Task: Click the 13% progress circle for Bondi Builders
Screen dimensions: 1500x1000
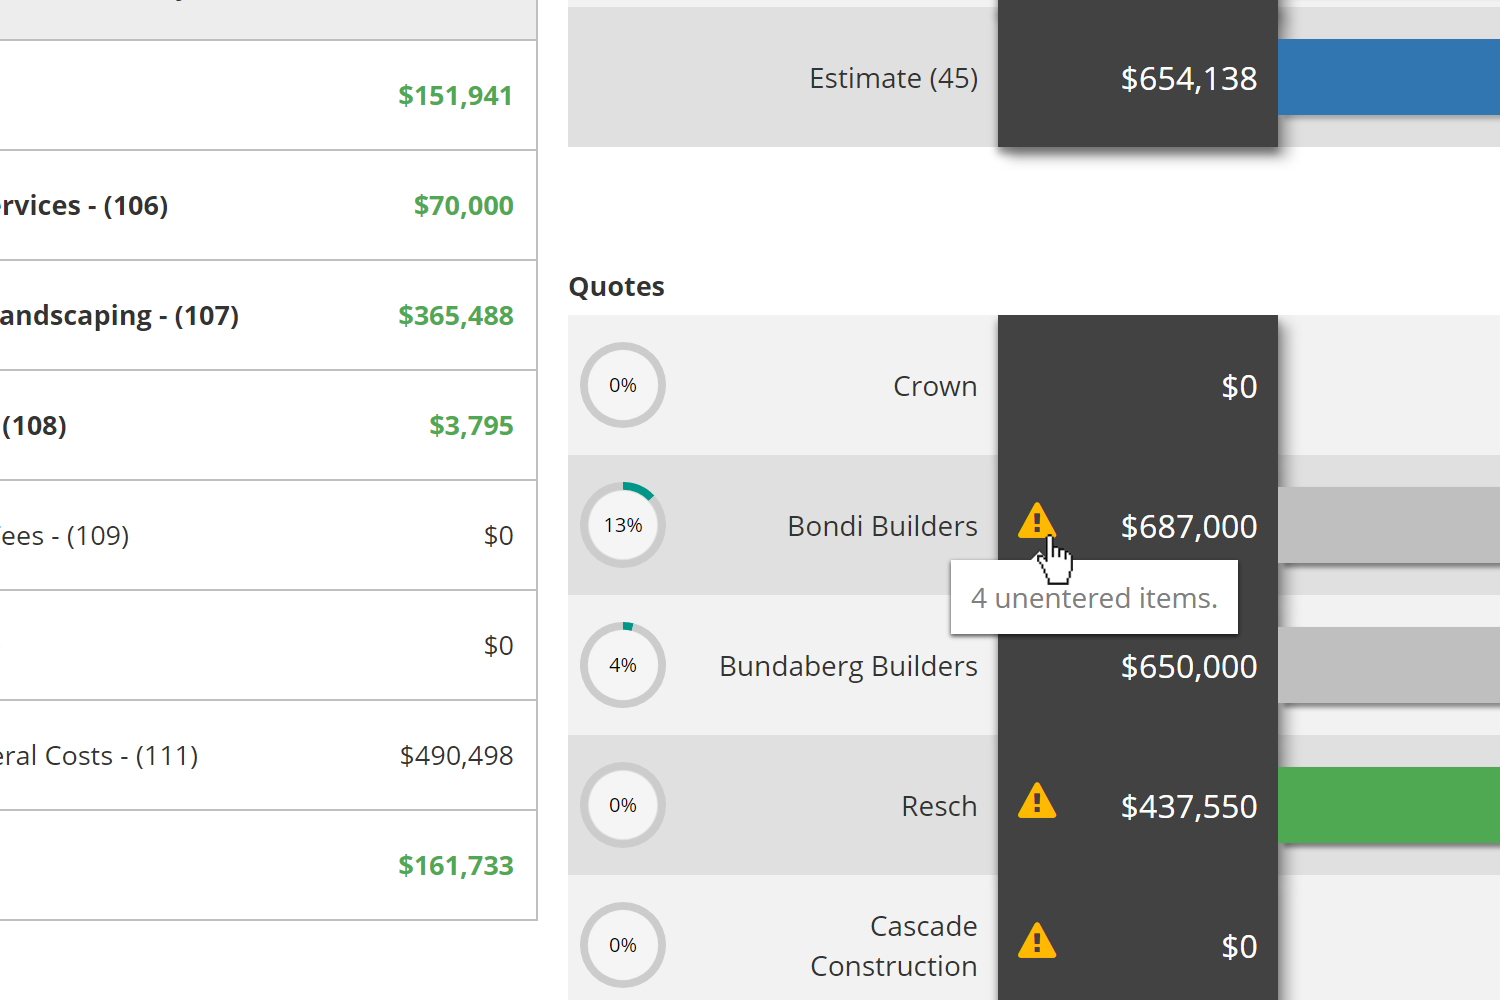Action: click(x=623, y=525)
